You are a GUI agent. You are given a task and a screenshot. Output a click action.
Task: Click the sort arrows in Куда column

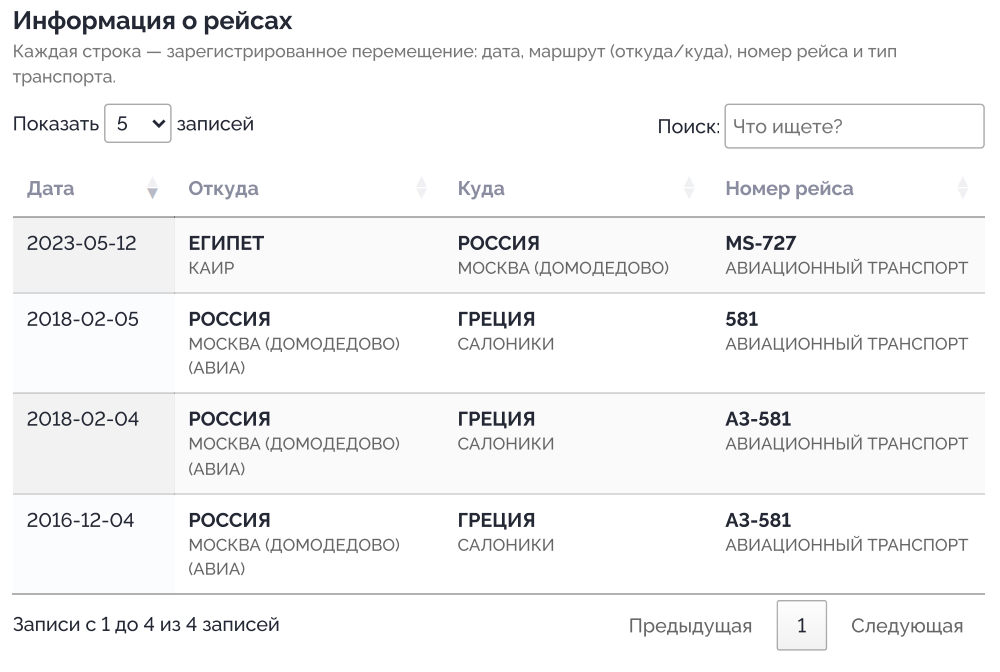coord(689,188)
